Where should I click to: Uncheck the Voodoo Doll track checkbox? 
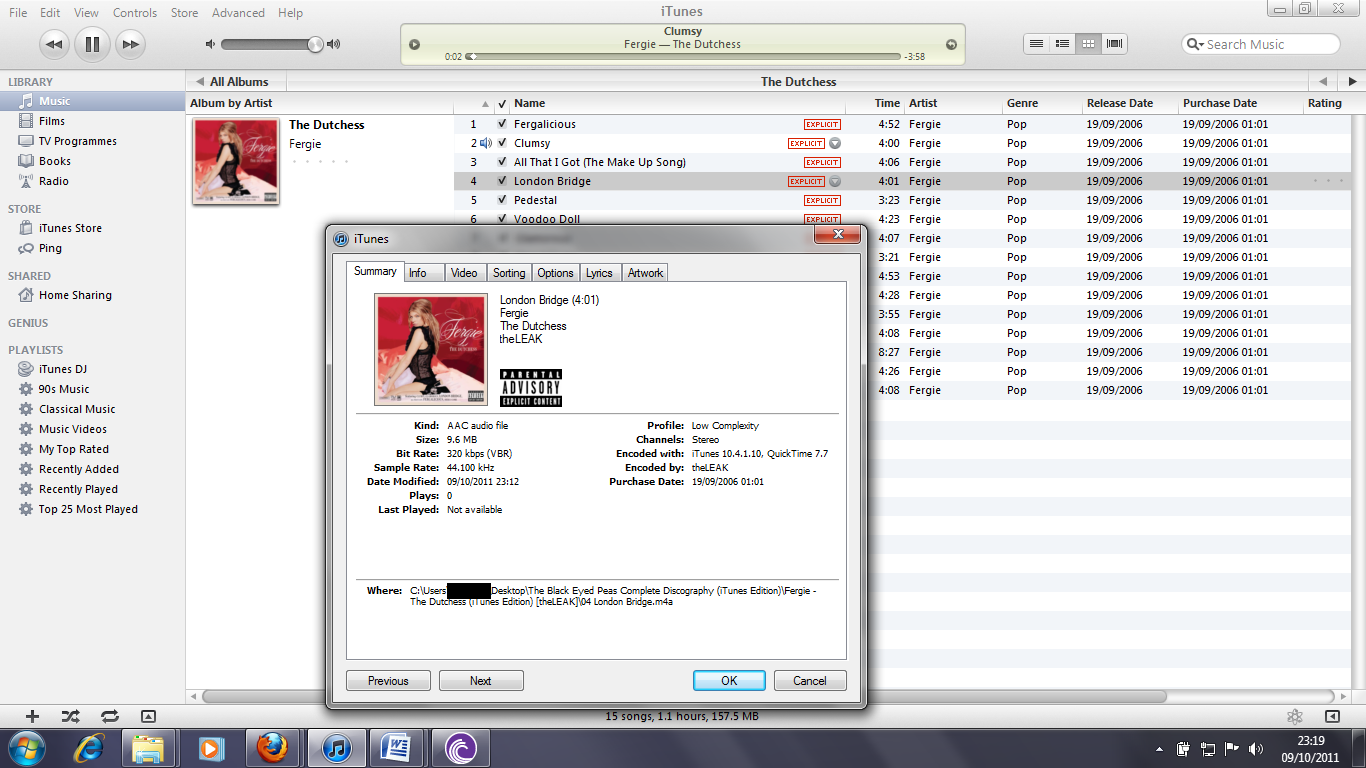coord(502,218)
